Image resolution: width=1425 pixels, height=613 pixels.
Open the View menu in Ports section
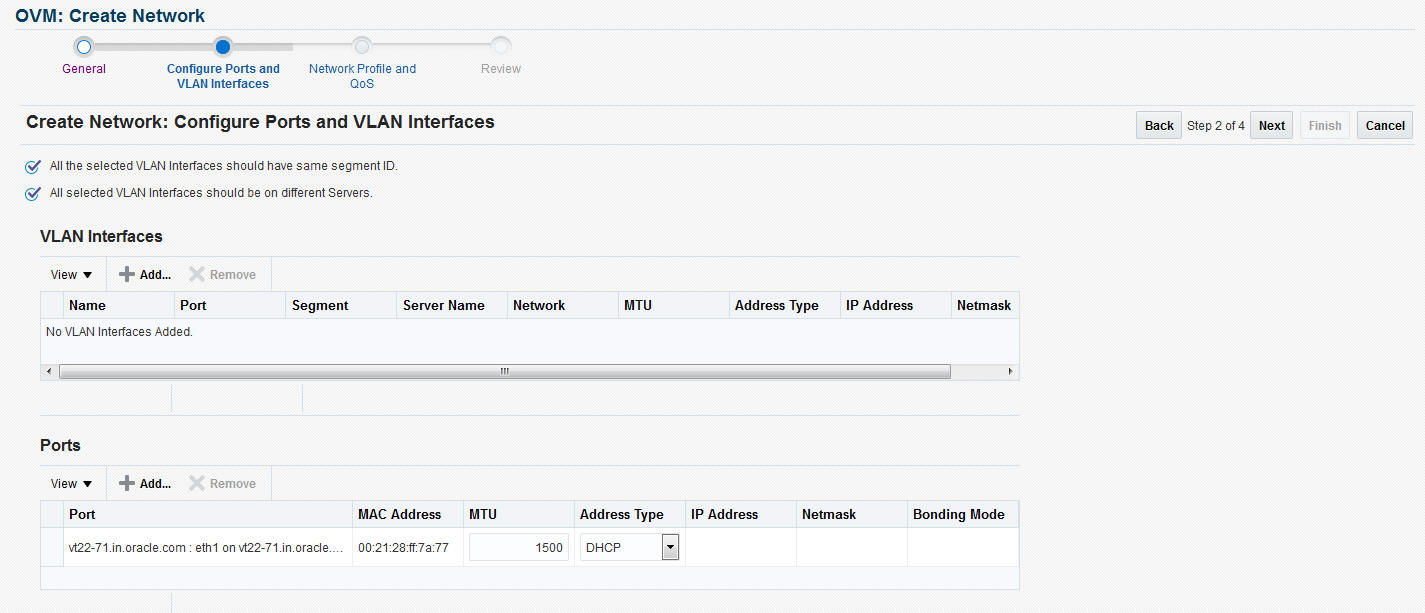tap(72, 484)
